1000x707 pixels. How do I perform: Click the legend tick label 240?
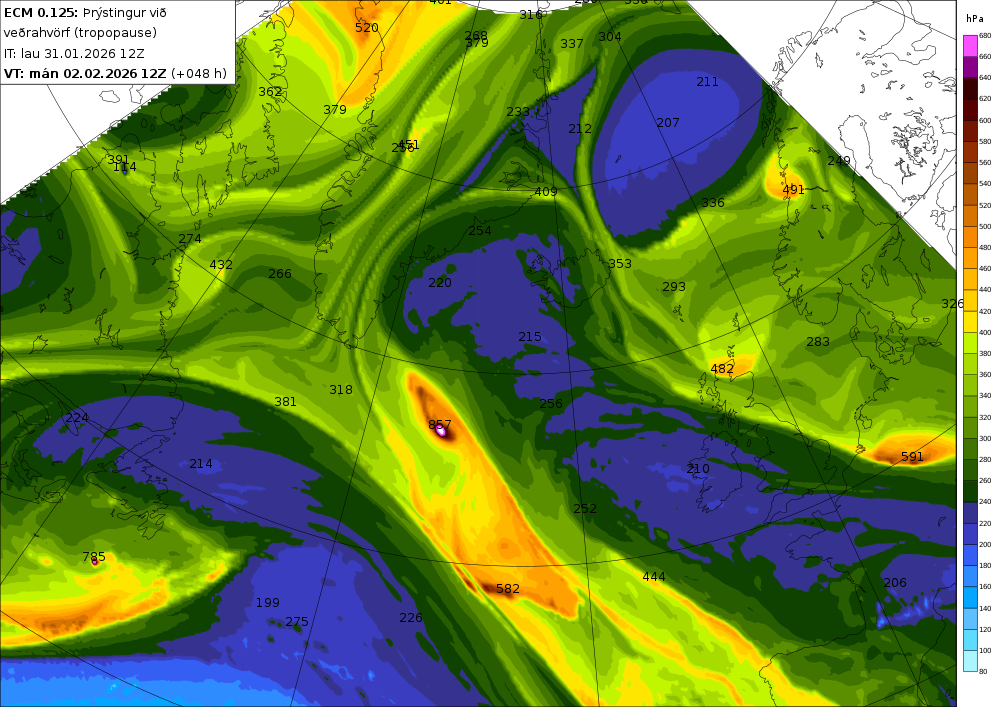pyautogui.click(x=985, y=502)
